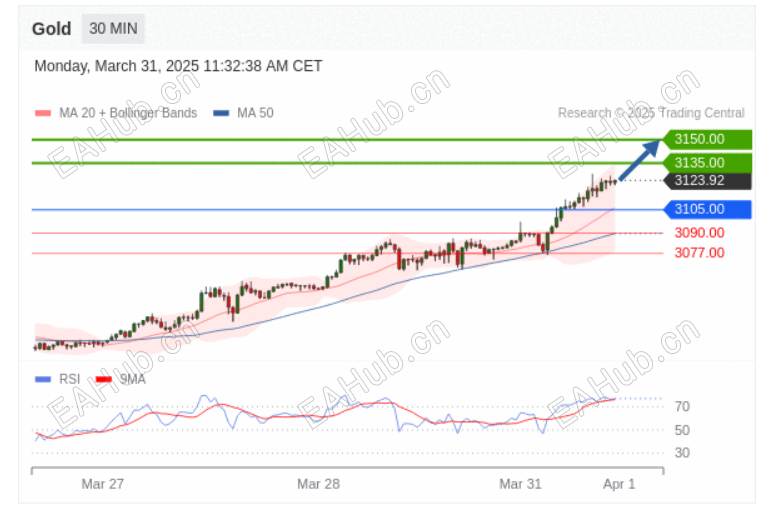The width and height of the screenshot is (773, 514).
Task: Click the RSI 30 level label
Action: [682, 453]
